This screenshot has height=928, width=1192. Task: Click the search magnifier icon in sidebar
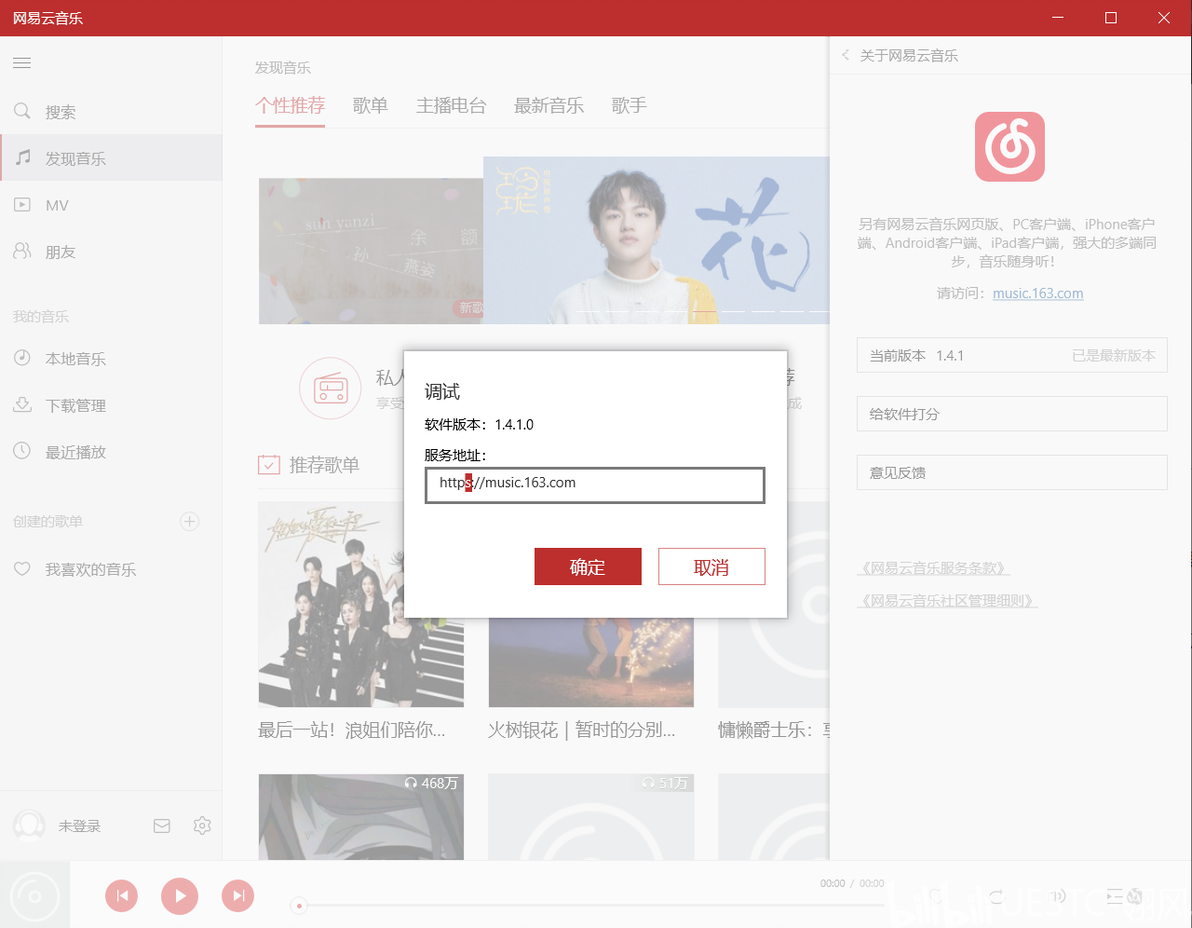[x=22, y=112]
